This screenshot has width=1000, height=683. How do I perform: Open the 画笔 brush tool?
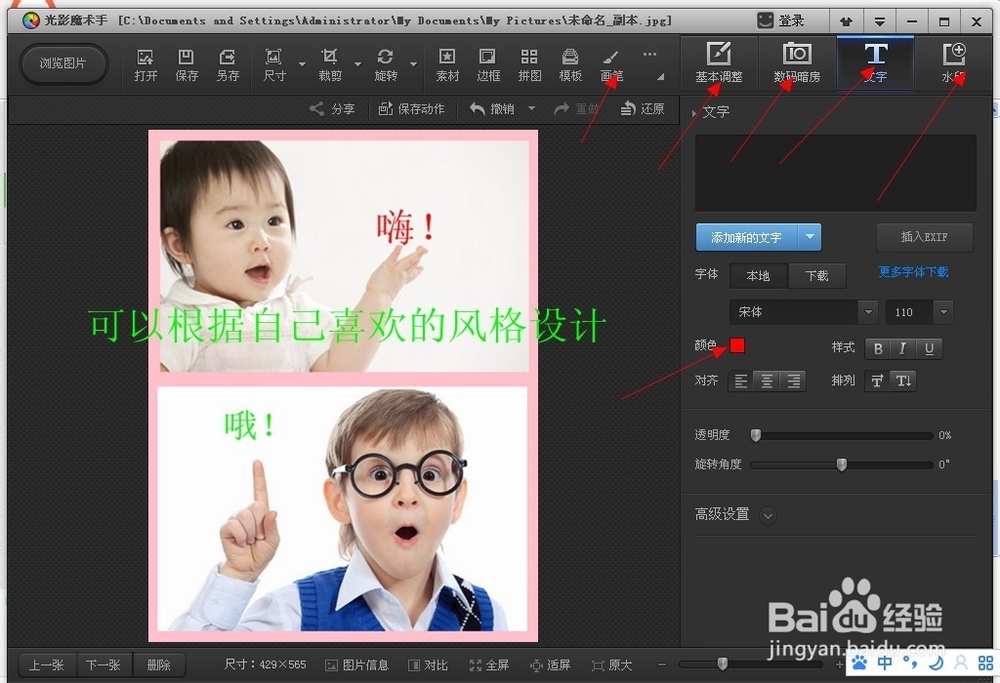coord(610,65)
